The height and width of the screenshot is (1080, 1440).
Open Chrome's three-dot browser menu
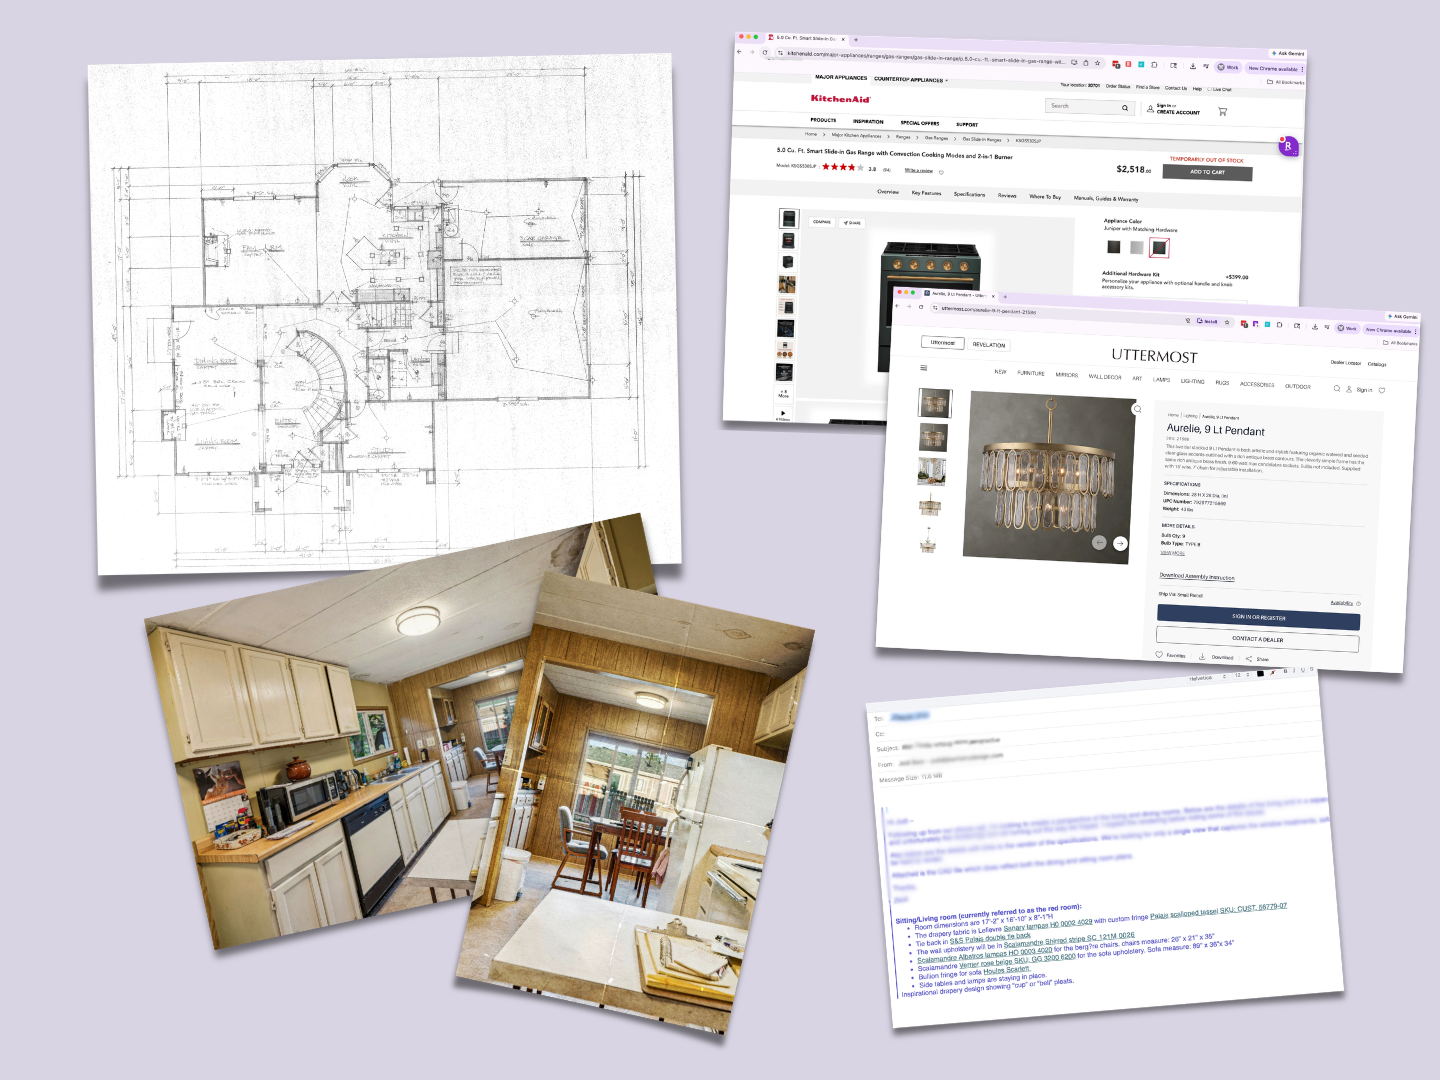(1302, 69)
